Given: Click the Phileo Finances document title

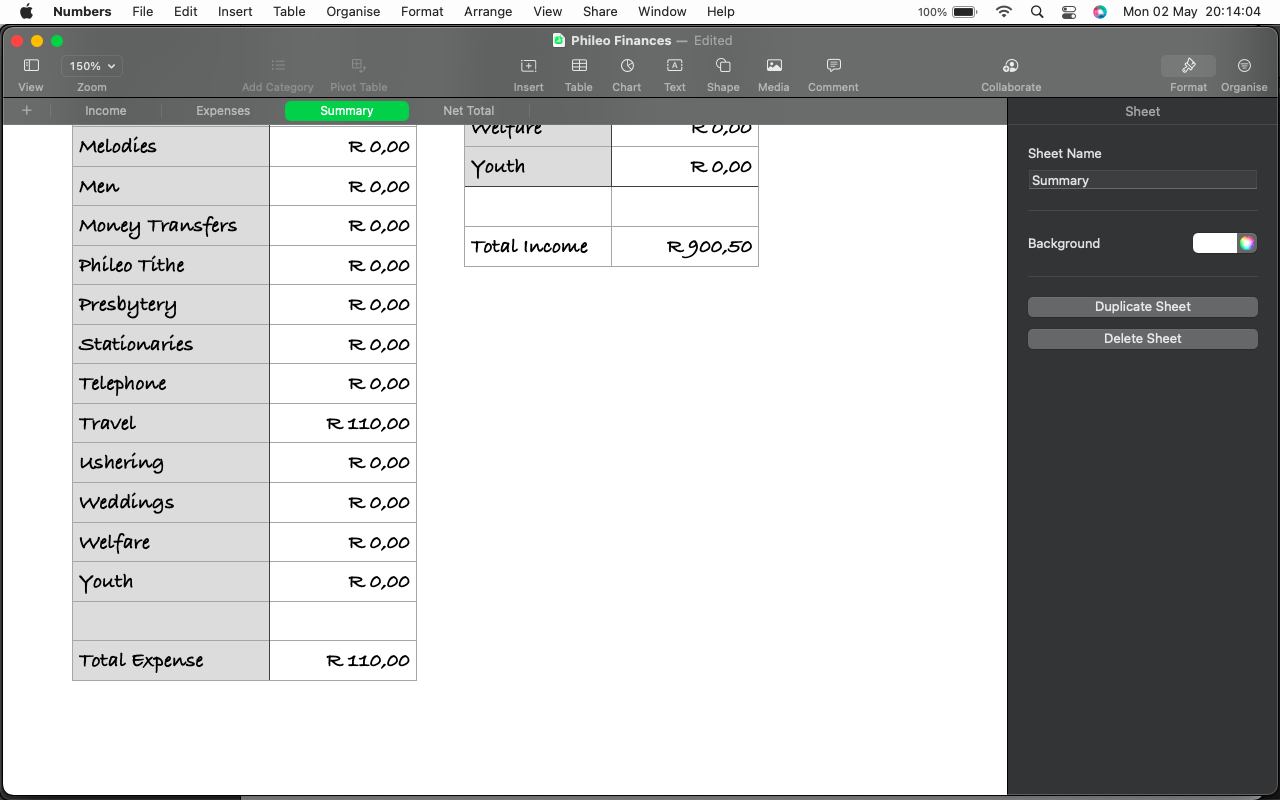Looking at the screenshot, I should point(621,41).
